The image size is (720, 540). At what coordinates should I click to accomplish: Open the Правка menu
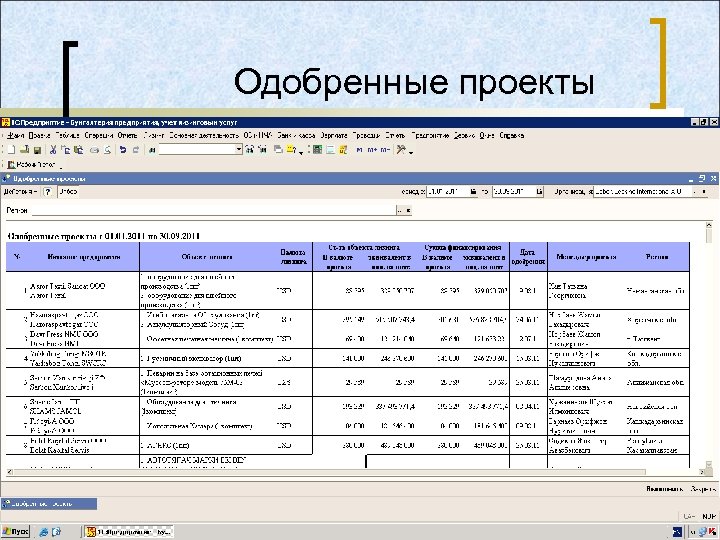point(39,135)
